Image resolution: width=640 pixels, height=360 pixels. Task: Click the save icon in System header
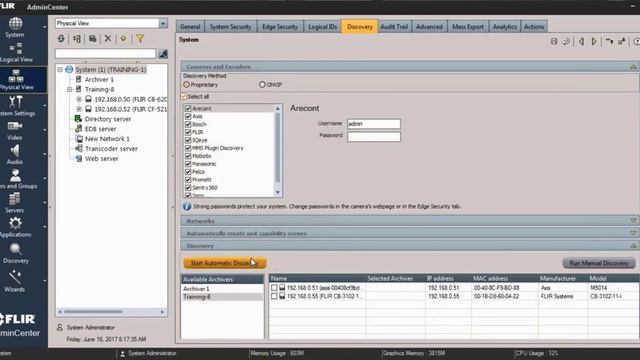[x=554, y=41]
